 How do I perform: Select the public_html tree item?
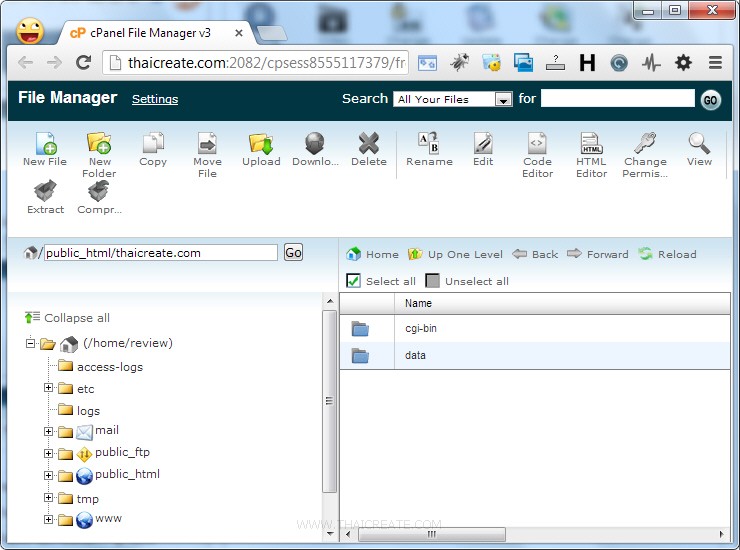coord(127,474)
